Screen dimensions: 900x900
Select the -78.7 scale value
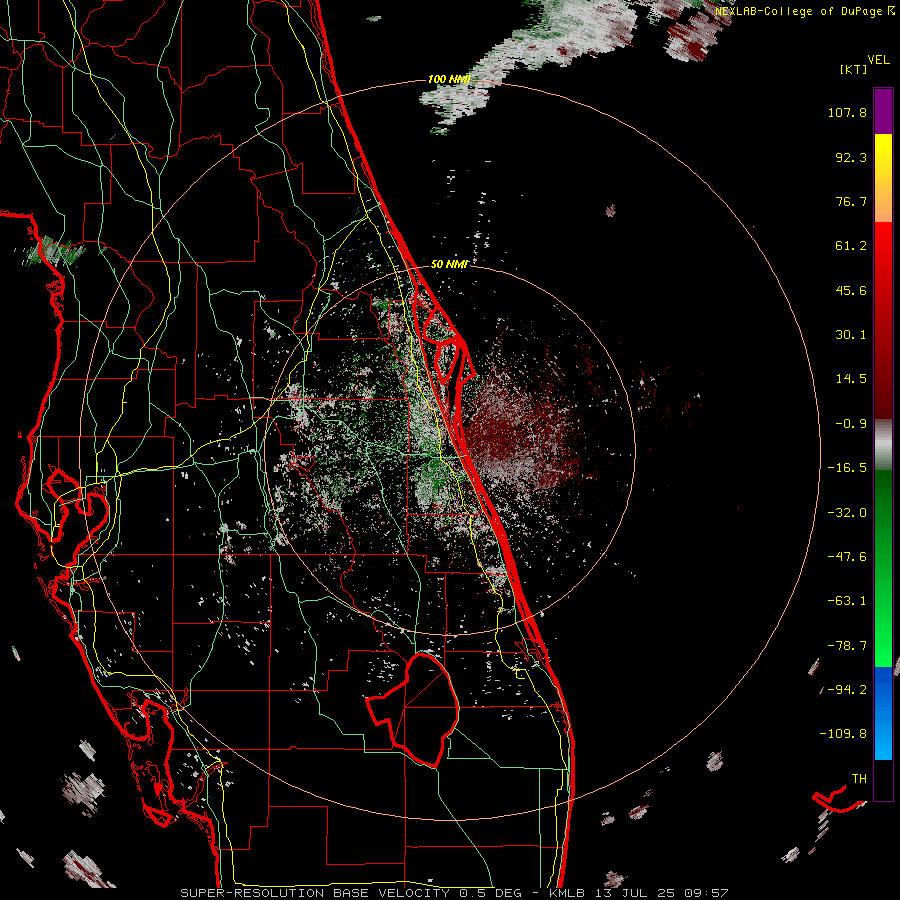(847, 646)
